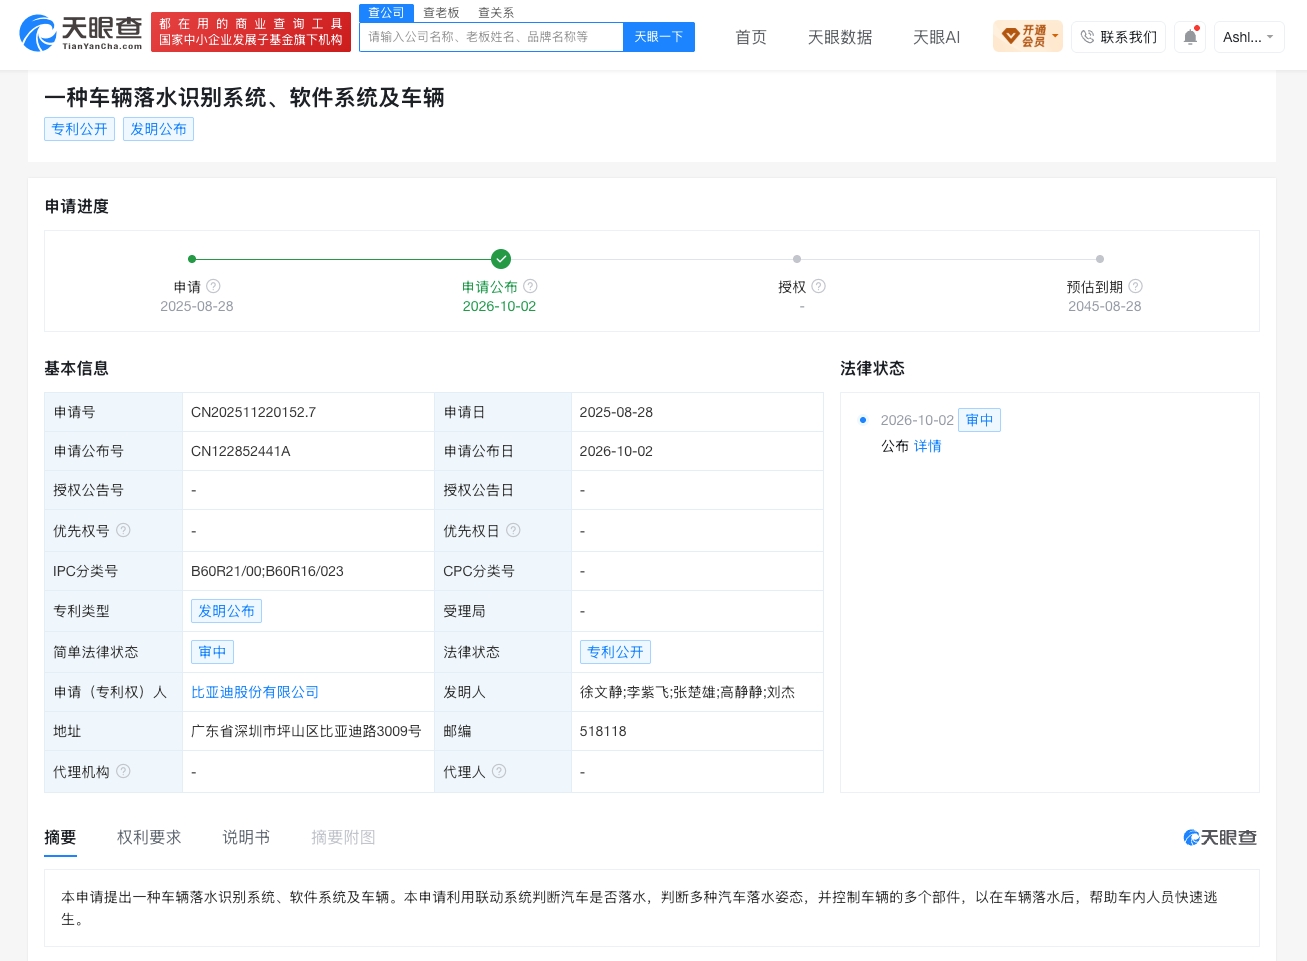Click the 专利公开 tag in 法律状态 row
This screenshot has height=961, width=1307.
pyautogui.click(x=615, y=652)
